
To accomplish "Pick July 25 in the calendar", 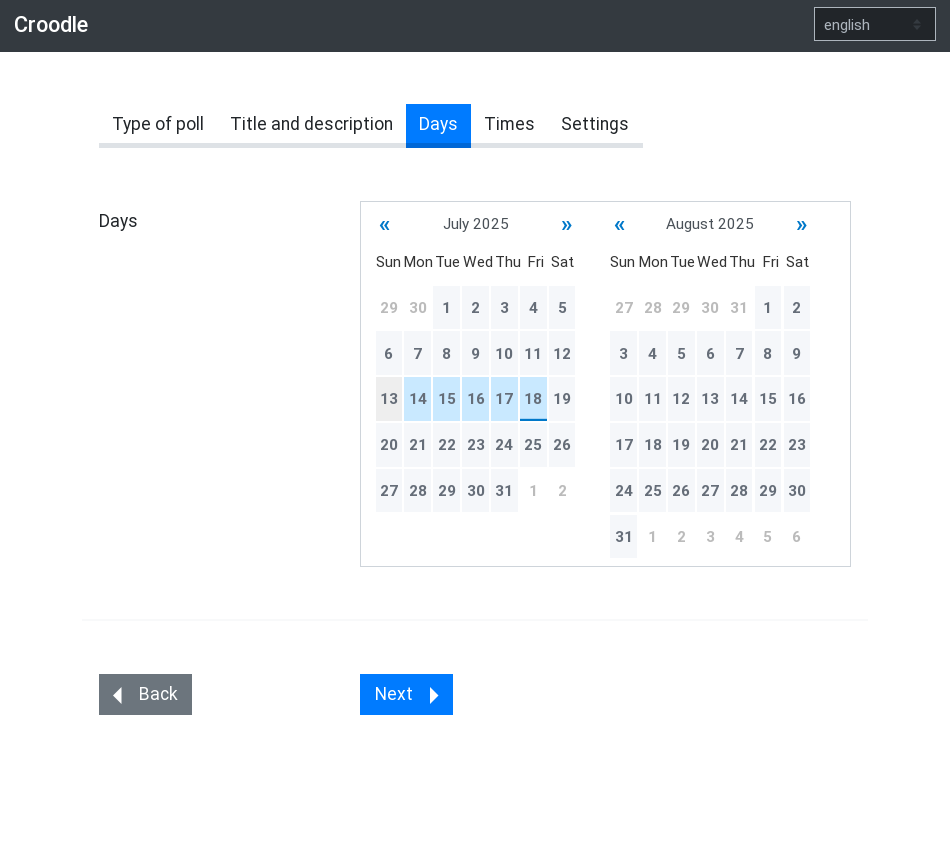I will click(x=533, y=445).
